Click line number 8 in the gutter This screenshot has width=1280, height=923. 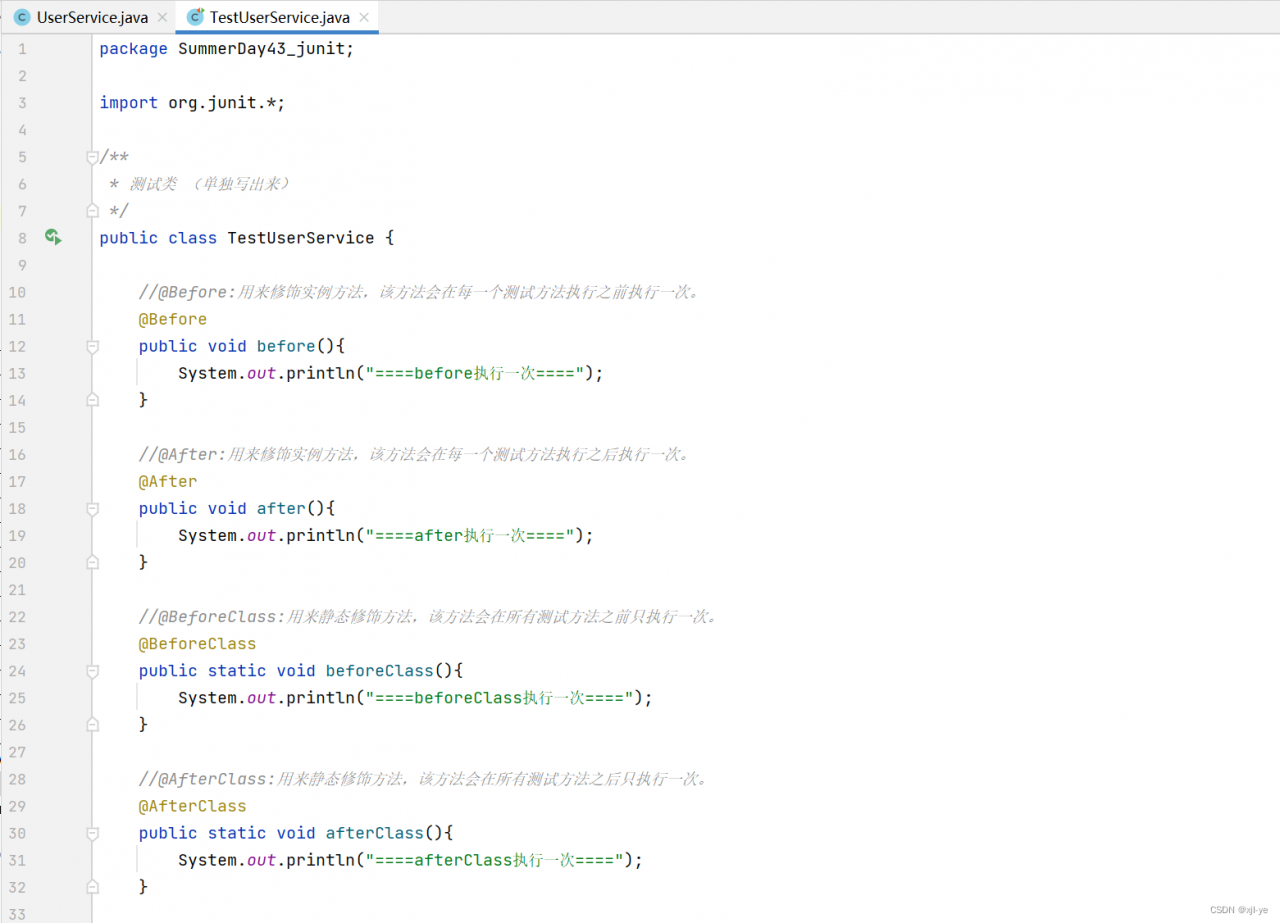tap(22, 238)
